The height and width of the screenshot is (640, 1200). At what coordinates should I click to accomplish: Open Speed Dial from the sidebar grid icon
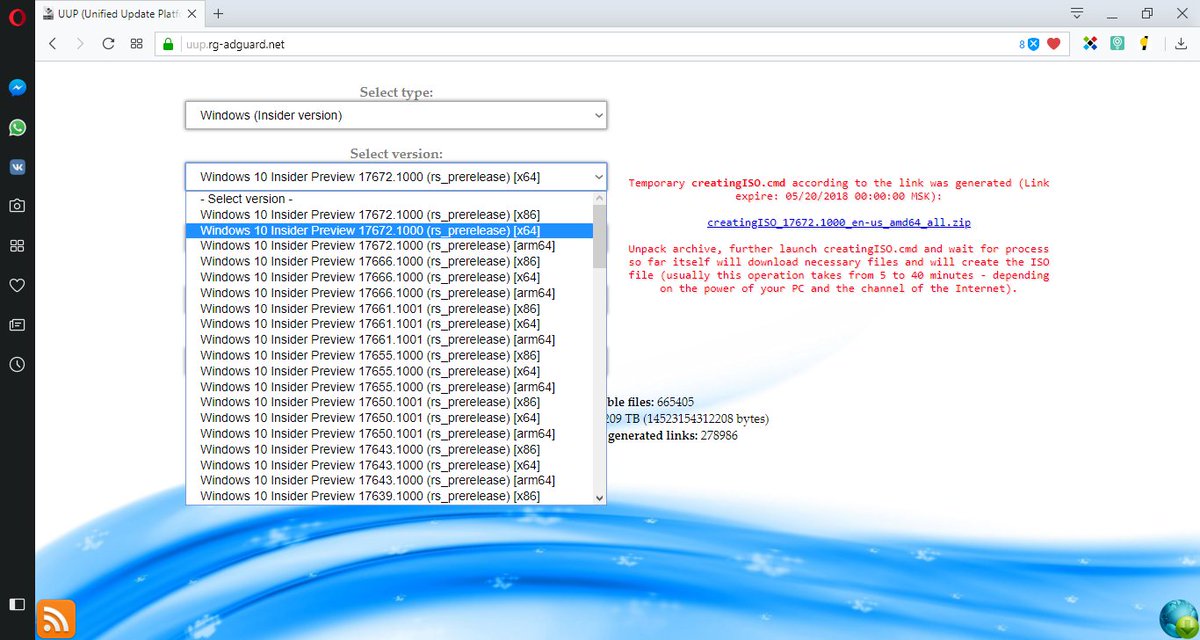pos(17,246)
